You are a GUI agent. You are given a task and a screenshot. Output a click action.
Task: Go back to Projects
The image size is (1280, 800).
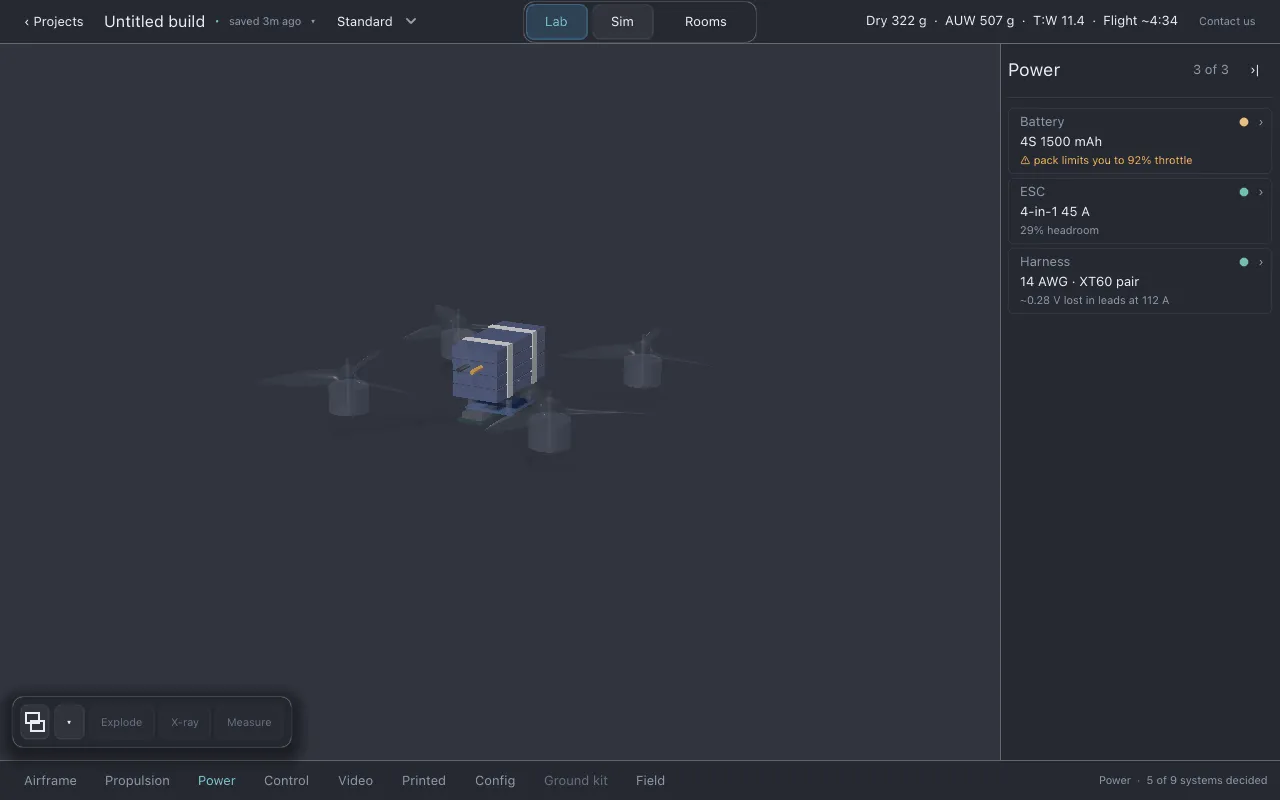point(54,21)
